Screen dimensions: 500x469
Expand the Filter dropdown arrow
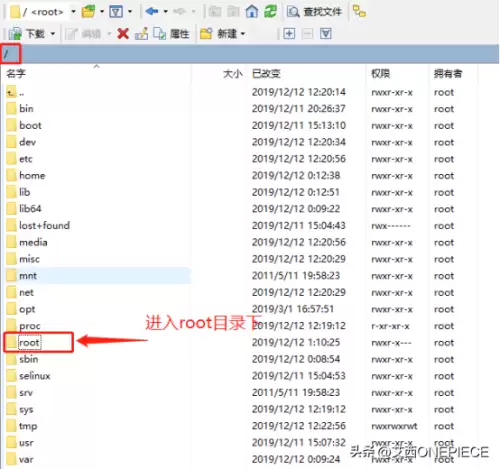130,12
